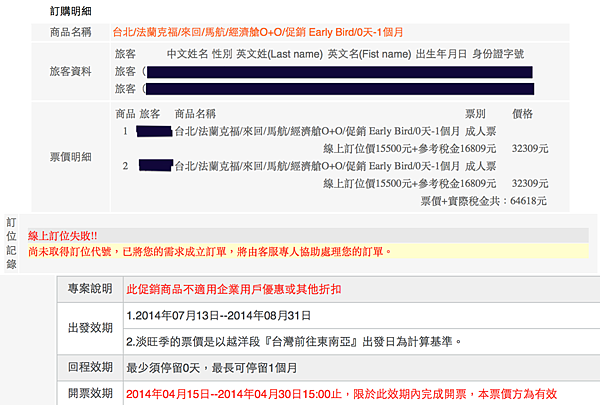The image size is (600, 405).
Task: Click the orange product name link at top
Action: 258,32
